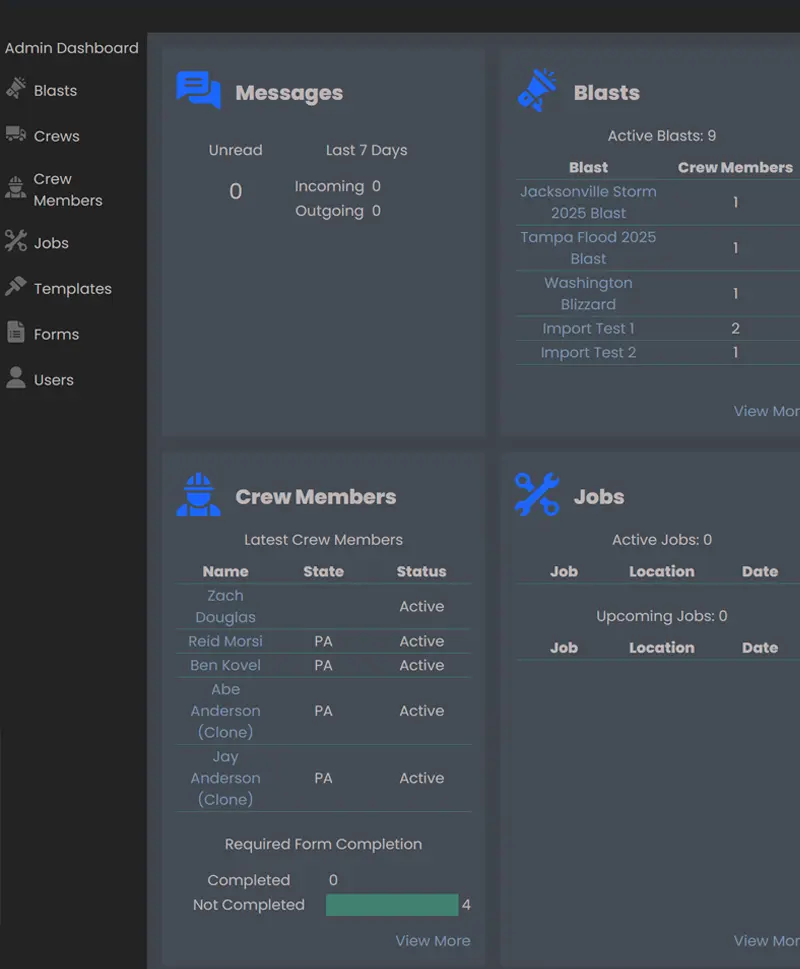Viewport: 800px width, 969px height.
Task: Click the Messages card title
Action: tap(289, 93)
